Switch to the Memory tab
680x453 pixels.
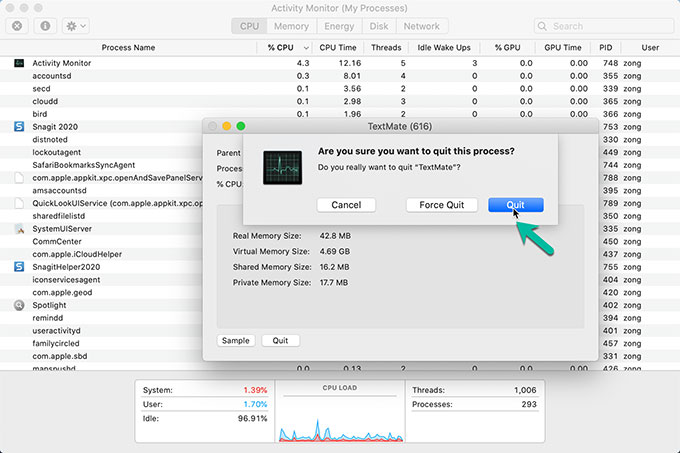click(291, 26)
